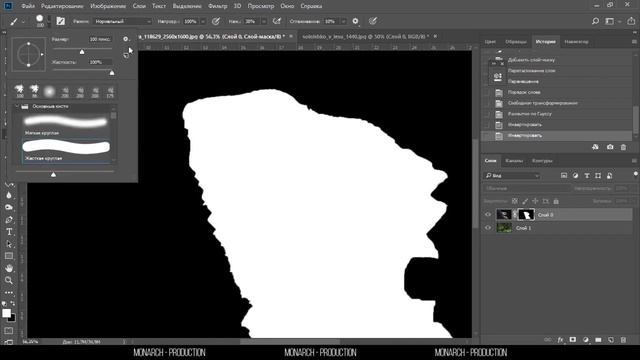Toggle Quick Mask mode icon

[9, 330]
